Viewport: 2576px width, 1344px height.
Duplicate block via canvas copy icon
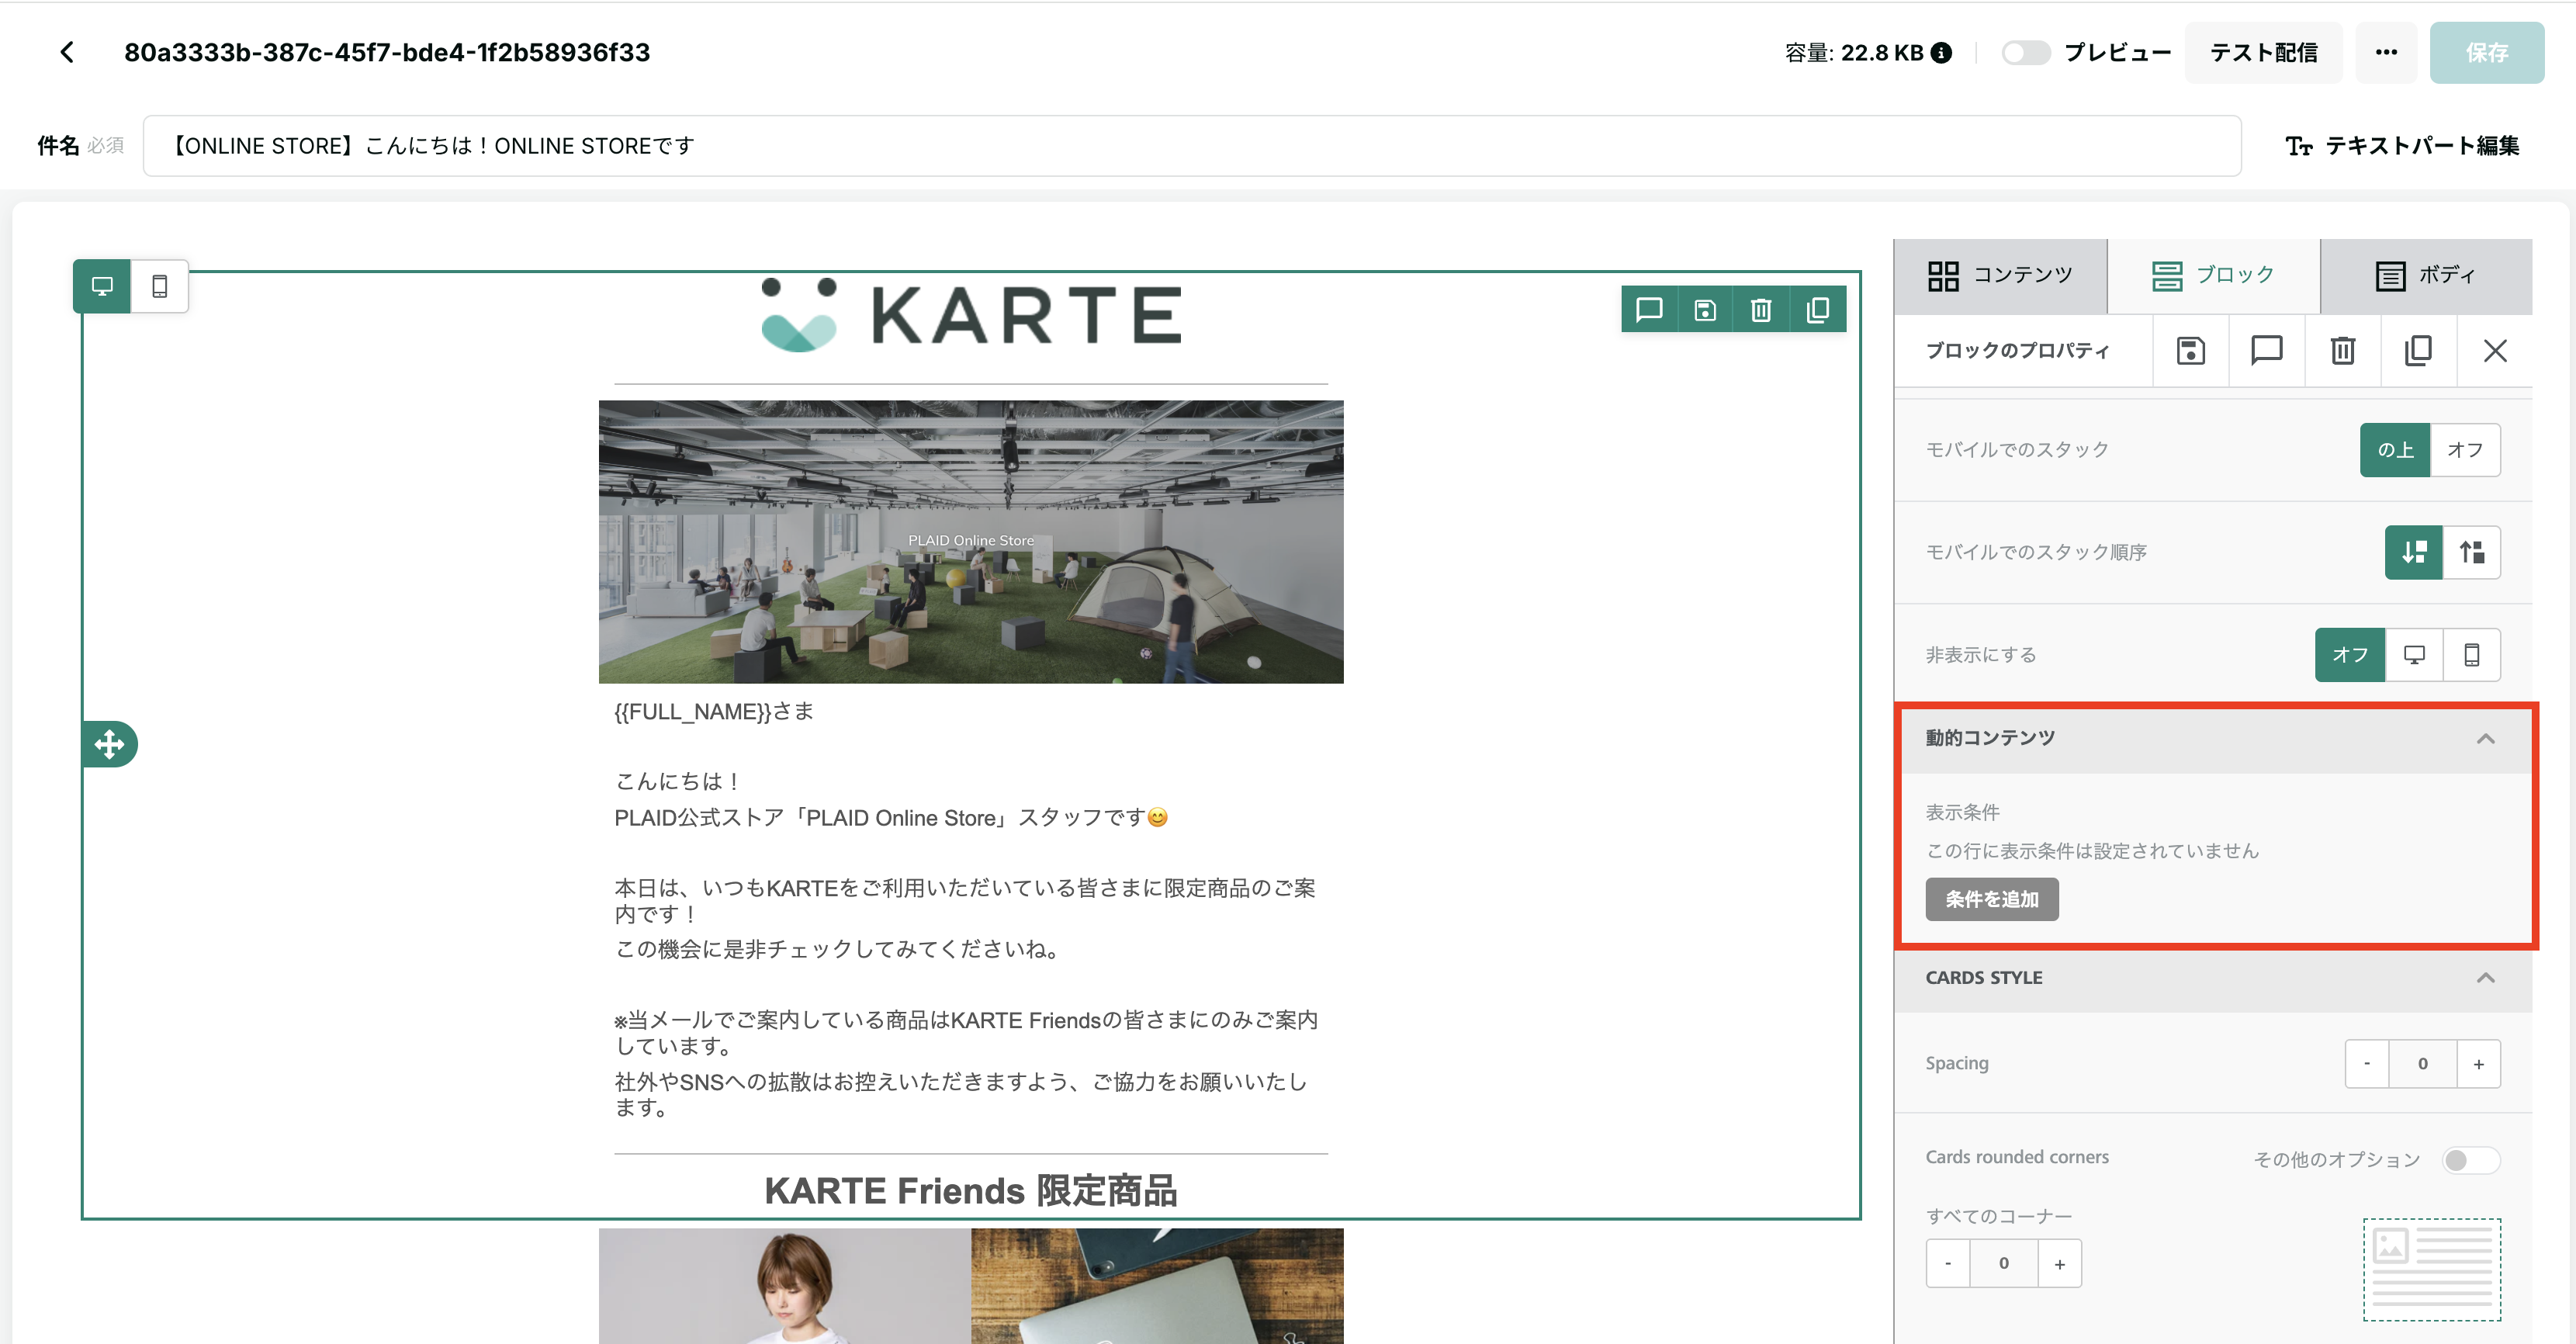[1817, 310]
